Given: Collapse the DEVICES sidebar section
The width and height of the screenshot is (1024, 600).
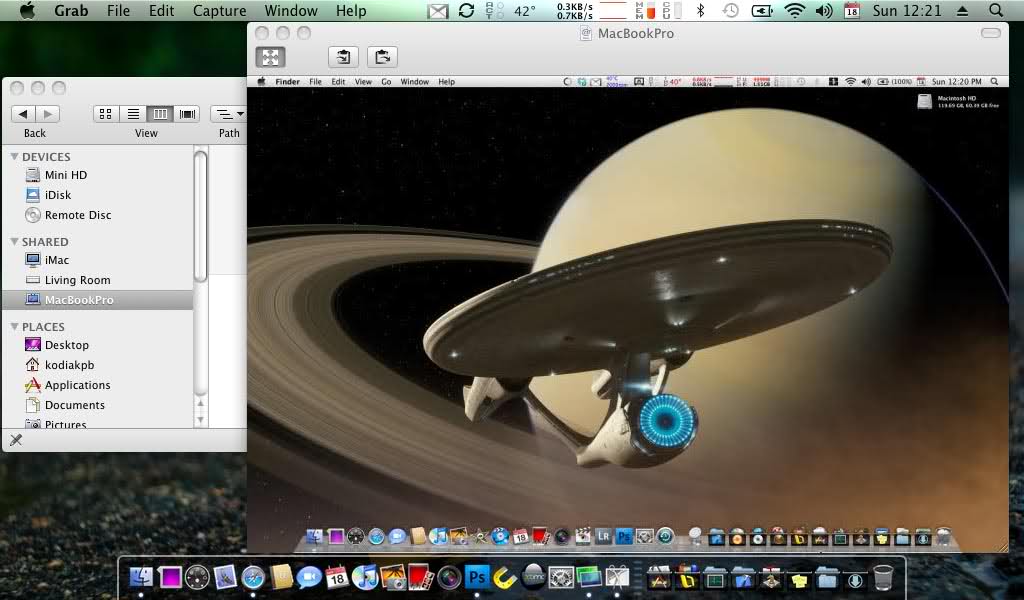Looking at the screenshot, I should pyautogui.click(x=14, y=157).
